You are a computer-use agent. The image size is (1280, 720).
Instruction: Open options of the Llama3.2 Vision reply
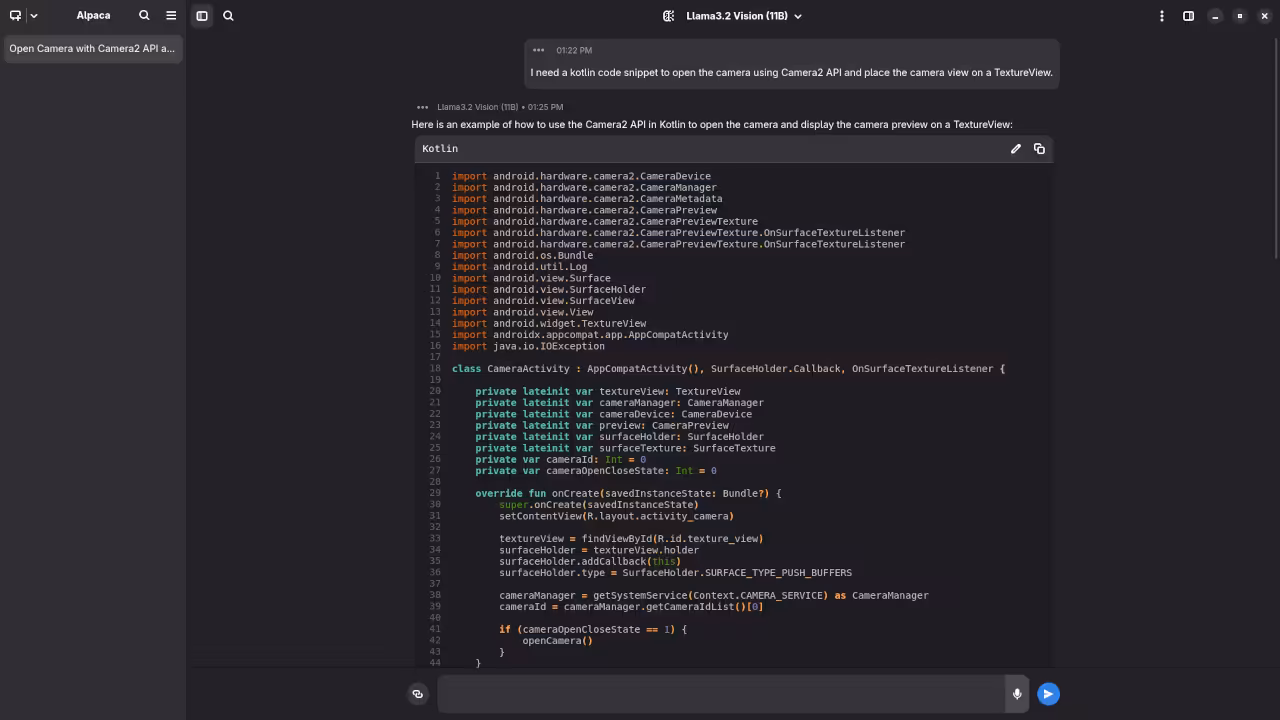click(422, 107)
